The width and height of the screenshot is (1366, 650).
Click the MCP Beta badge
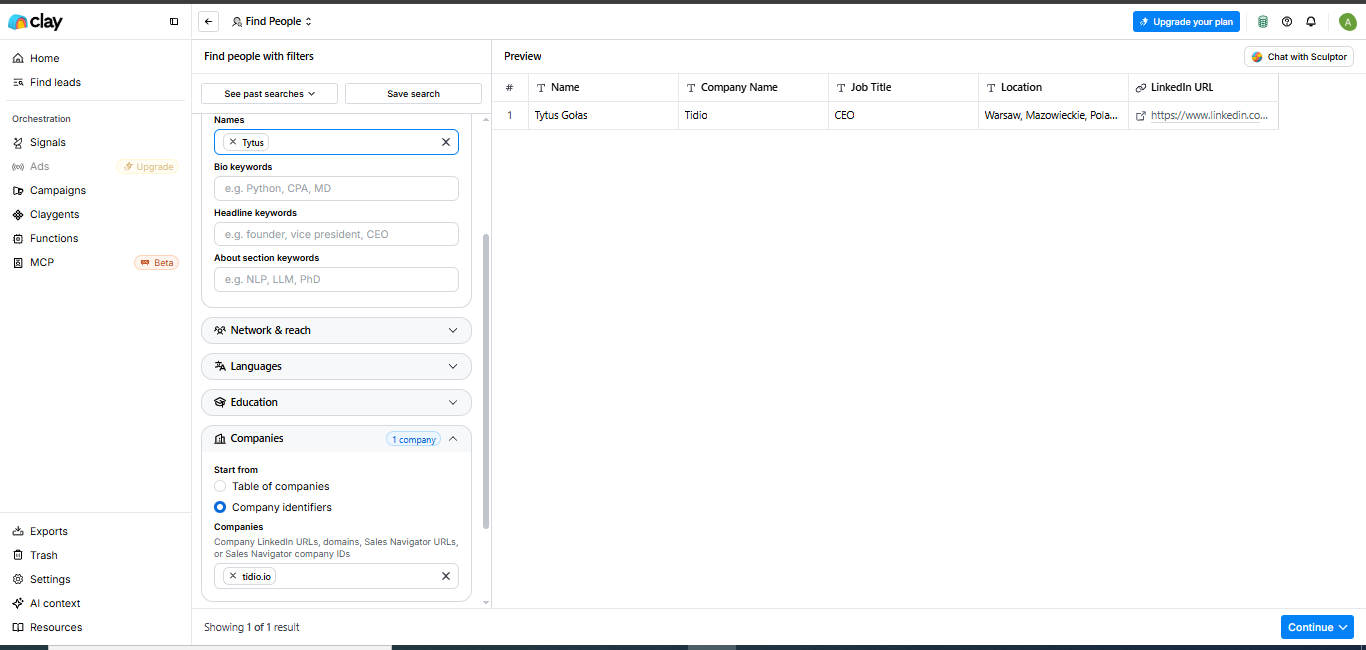[x=157, y=263]
